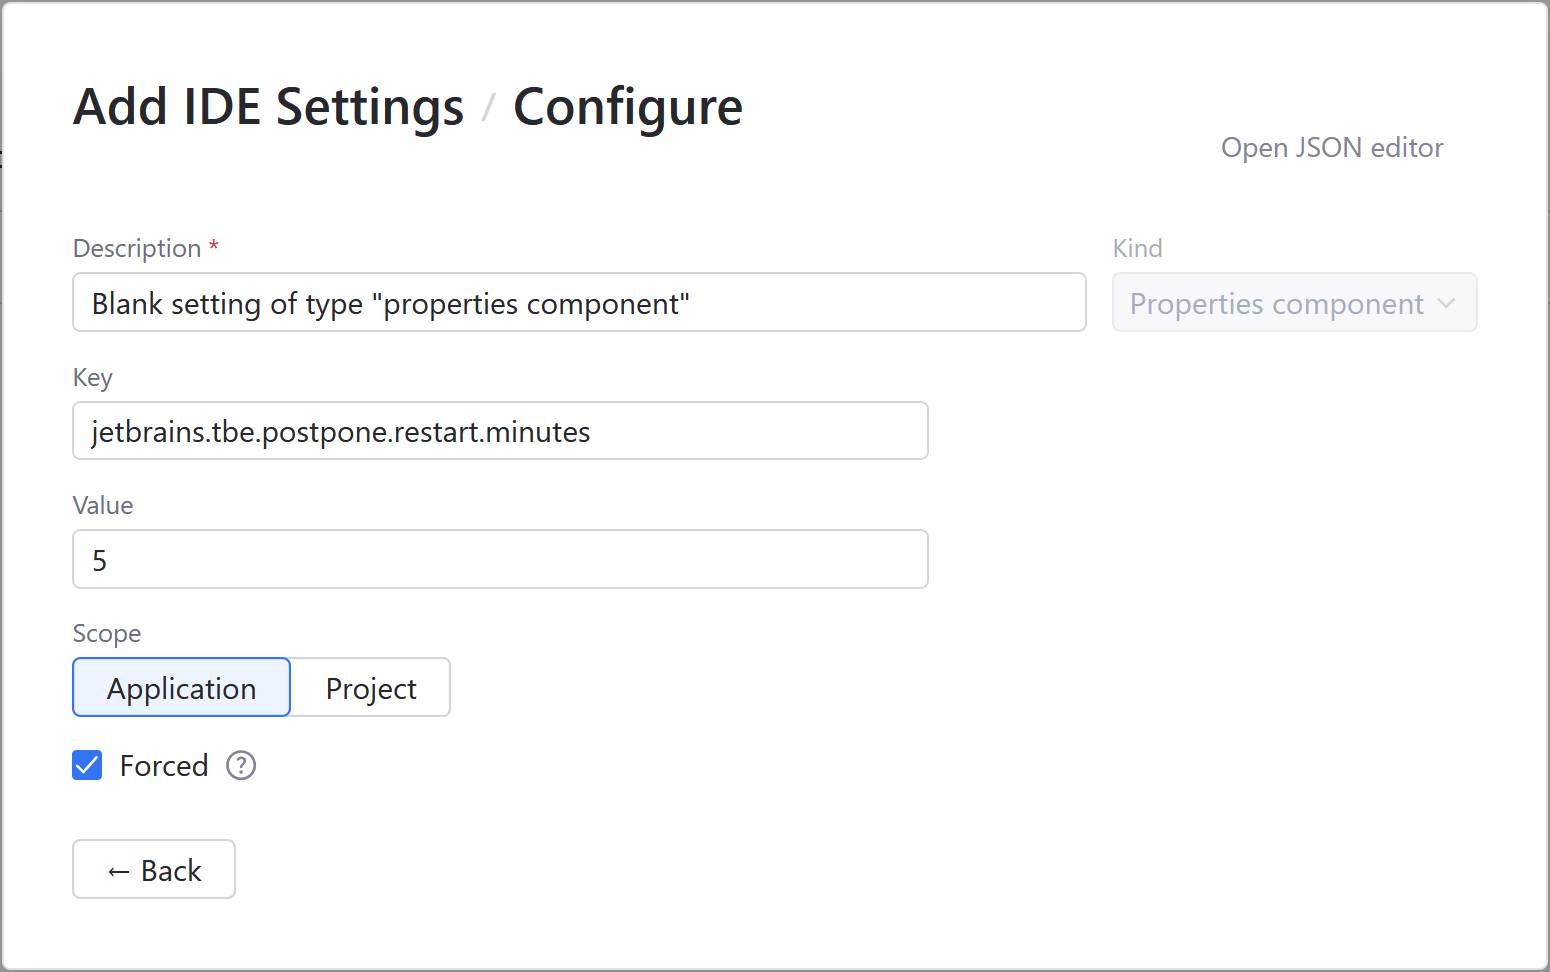This screenshot has width=1550, height=972.
Task: Click the Properties component selector box
Action: point(1294,302)
